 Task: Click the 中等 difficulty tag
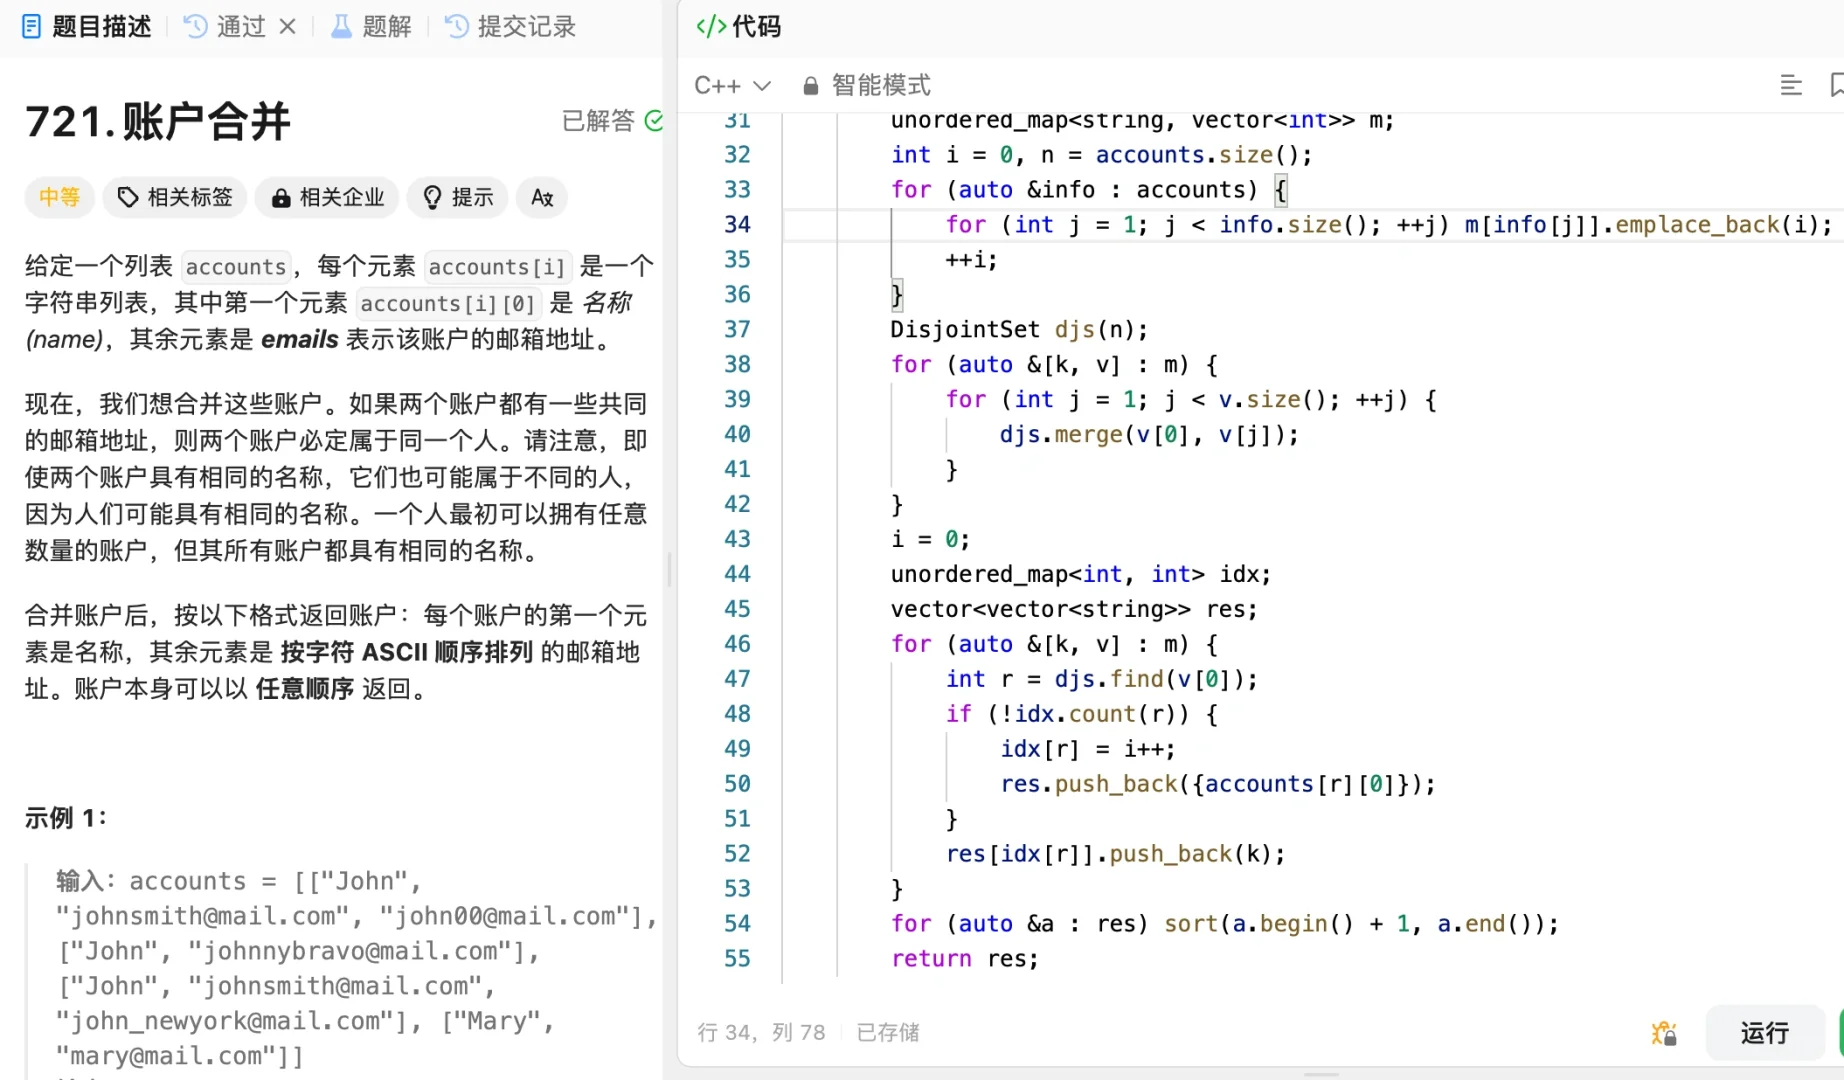[59, 197]
